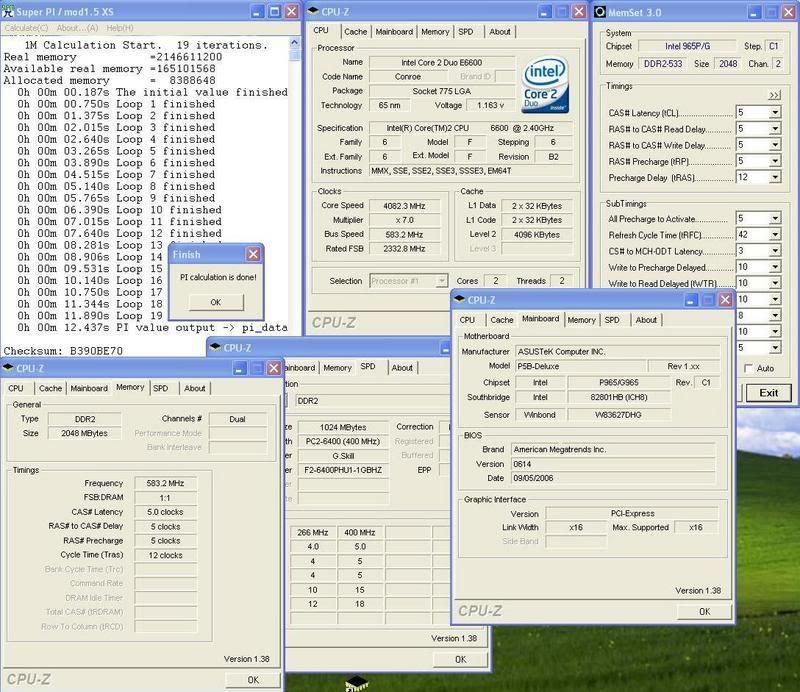Select Cache tab in CPU-Z Motherboard window
Image resolution: width=800 pixels, height=692 pixels.
(x=502, y=320)
